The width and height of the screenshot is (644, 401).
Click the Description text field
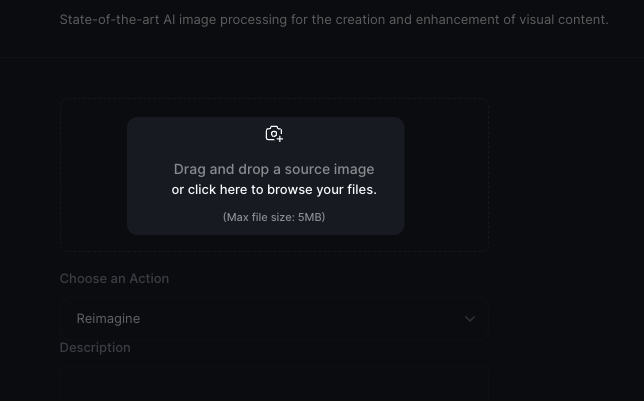(273, 386)
